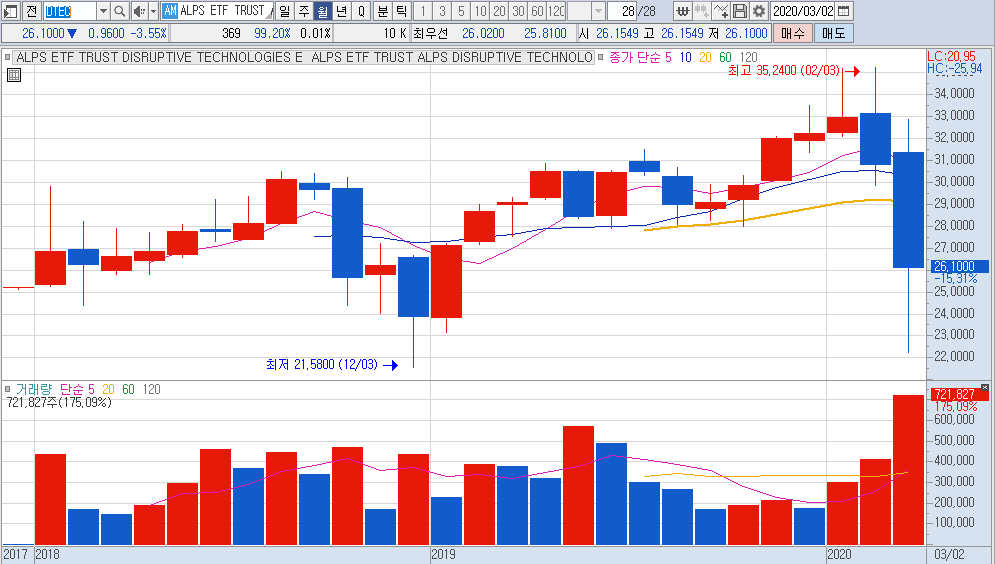Screen dimensions: 995x564
Task: Open chart settings gear icon
Action: (759, 11)
